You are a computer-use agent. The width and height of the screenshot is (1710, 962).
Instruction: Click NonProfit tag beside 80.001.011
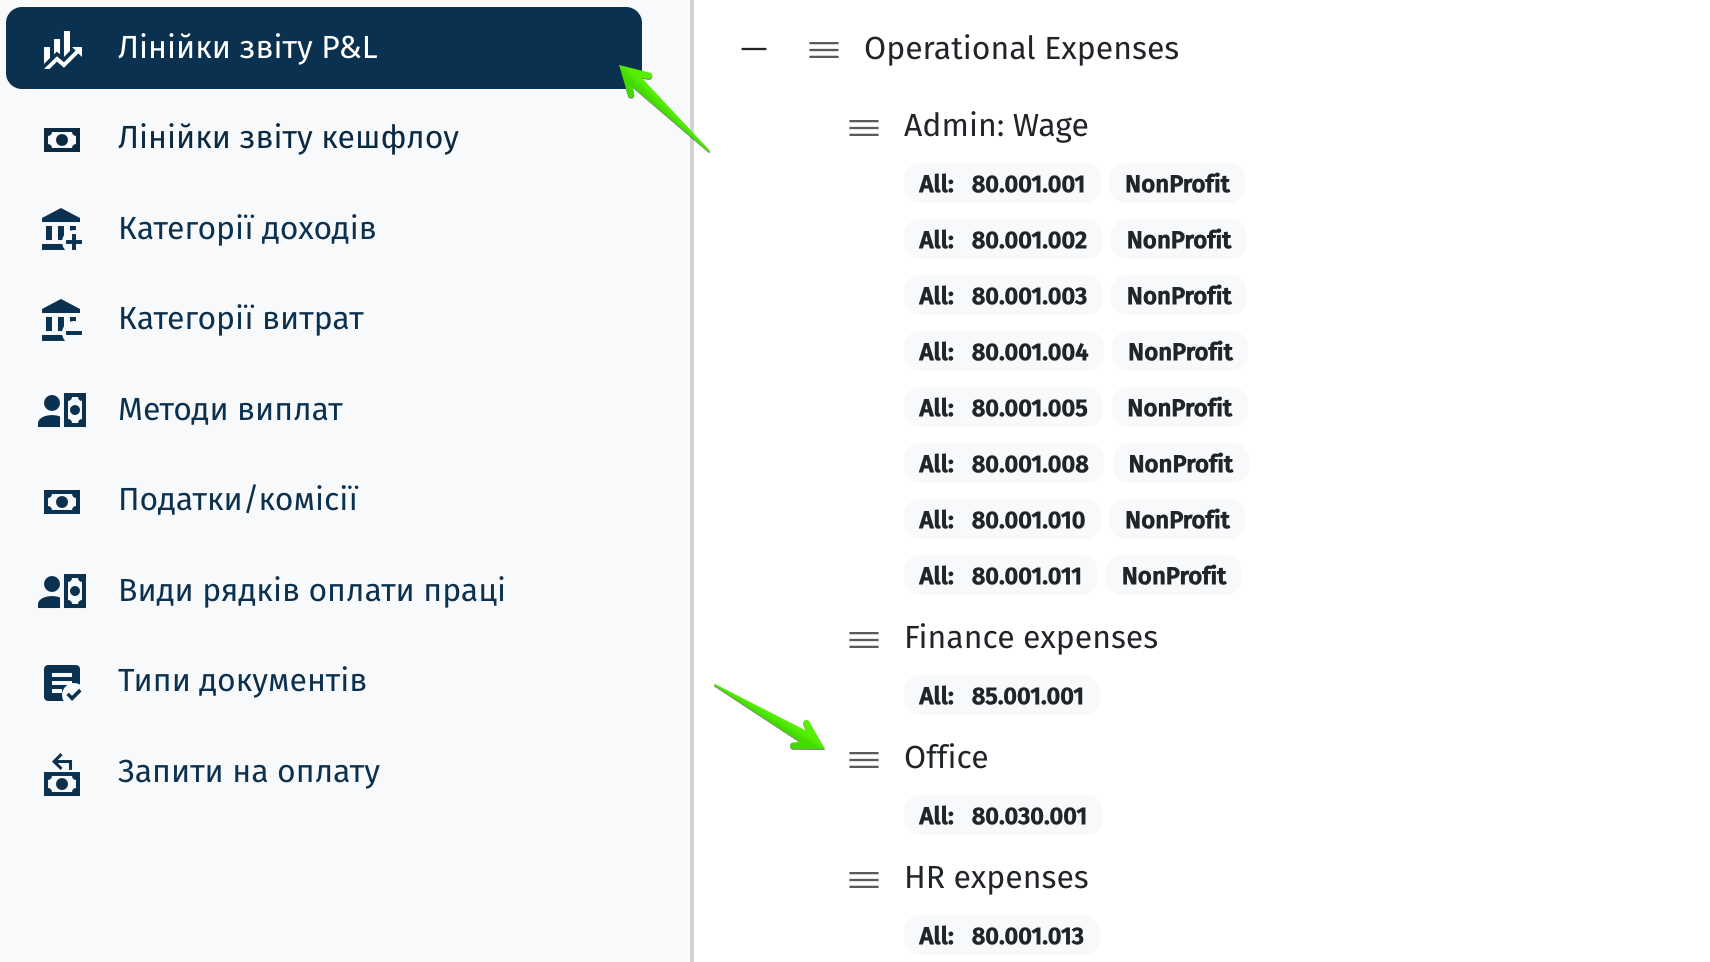pos(1174,576)
